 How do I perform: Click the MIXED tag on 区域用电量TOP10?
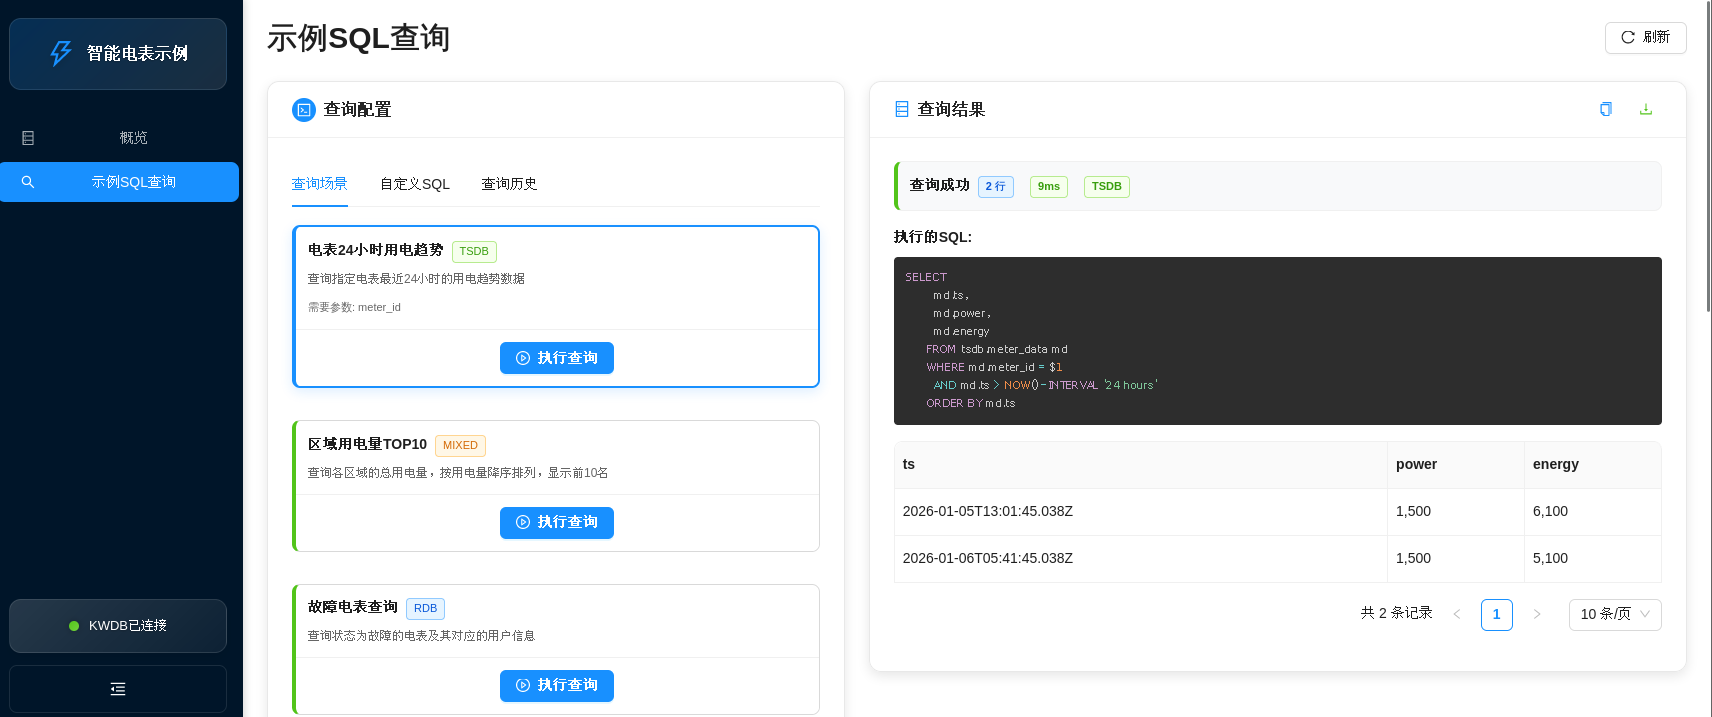pos(460,445)
